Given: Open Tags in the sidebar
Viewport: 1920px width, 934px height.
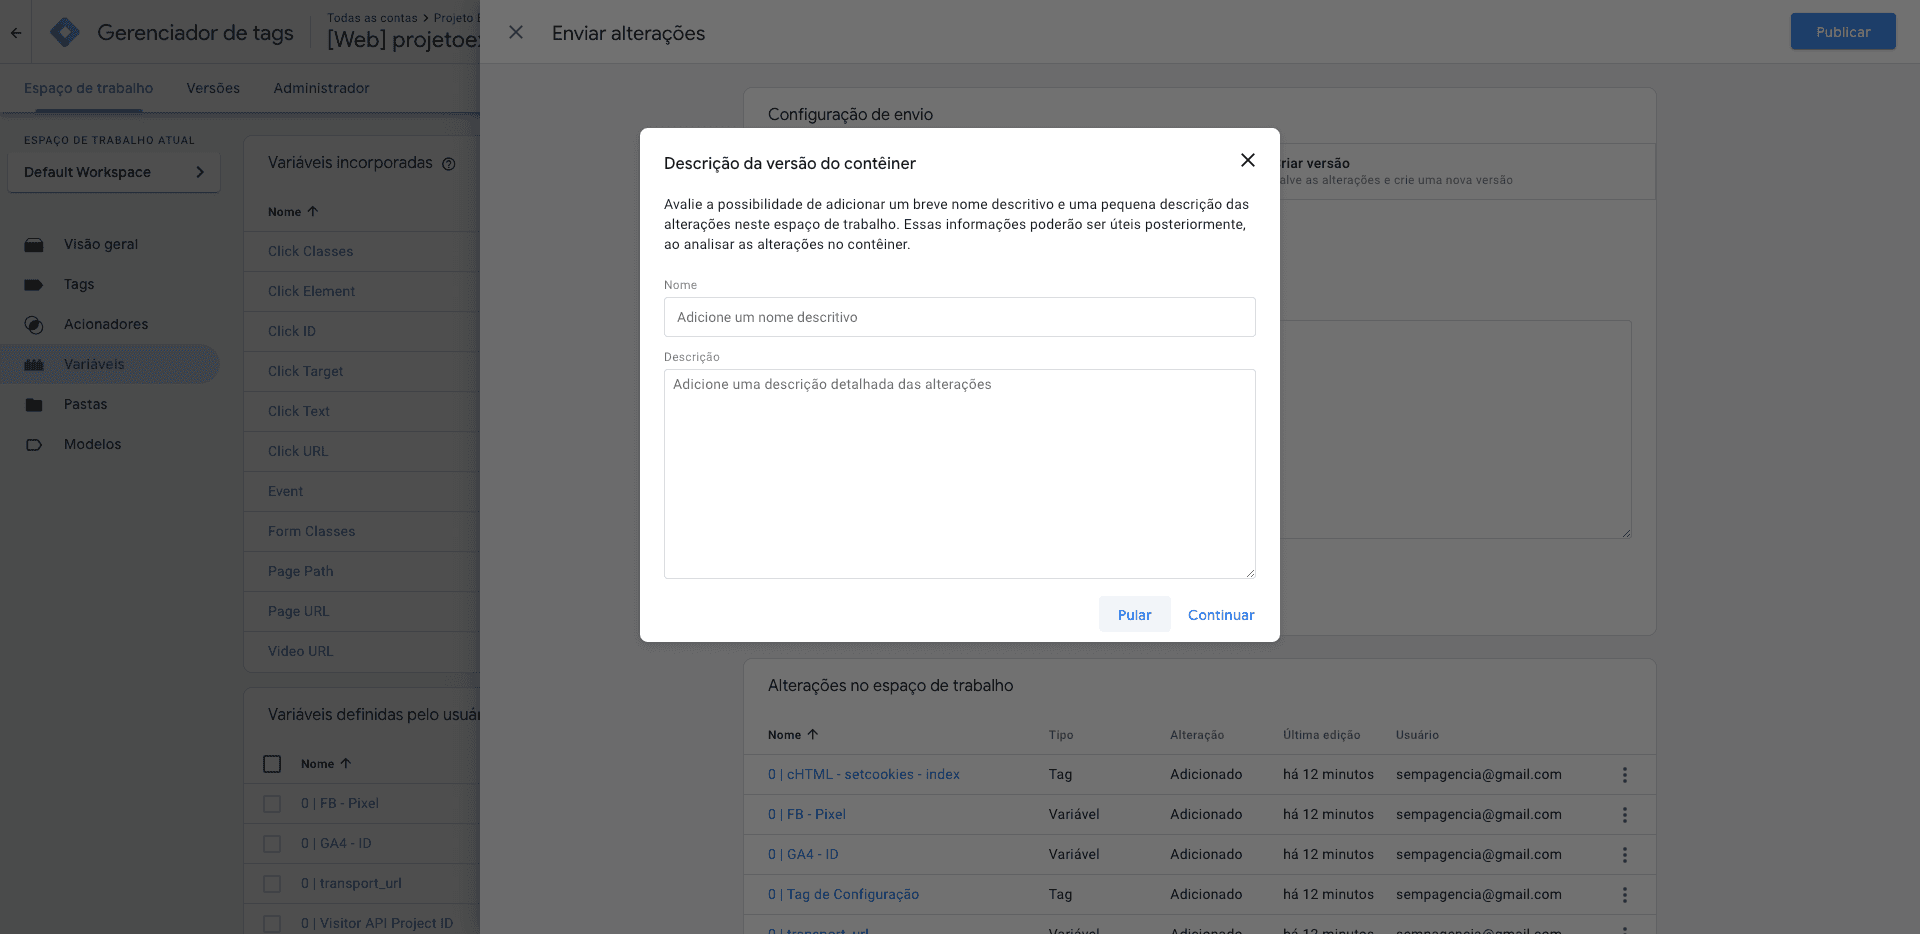Looking at the screenshot, I should coord(79,284).
